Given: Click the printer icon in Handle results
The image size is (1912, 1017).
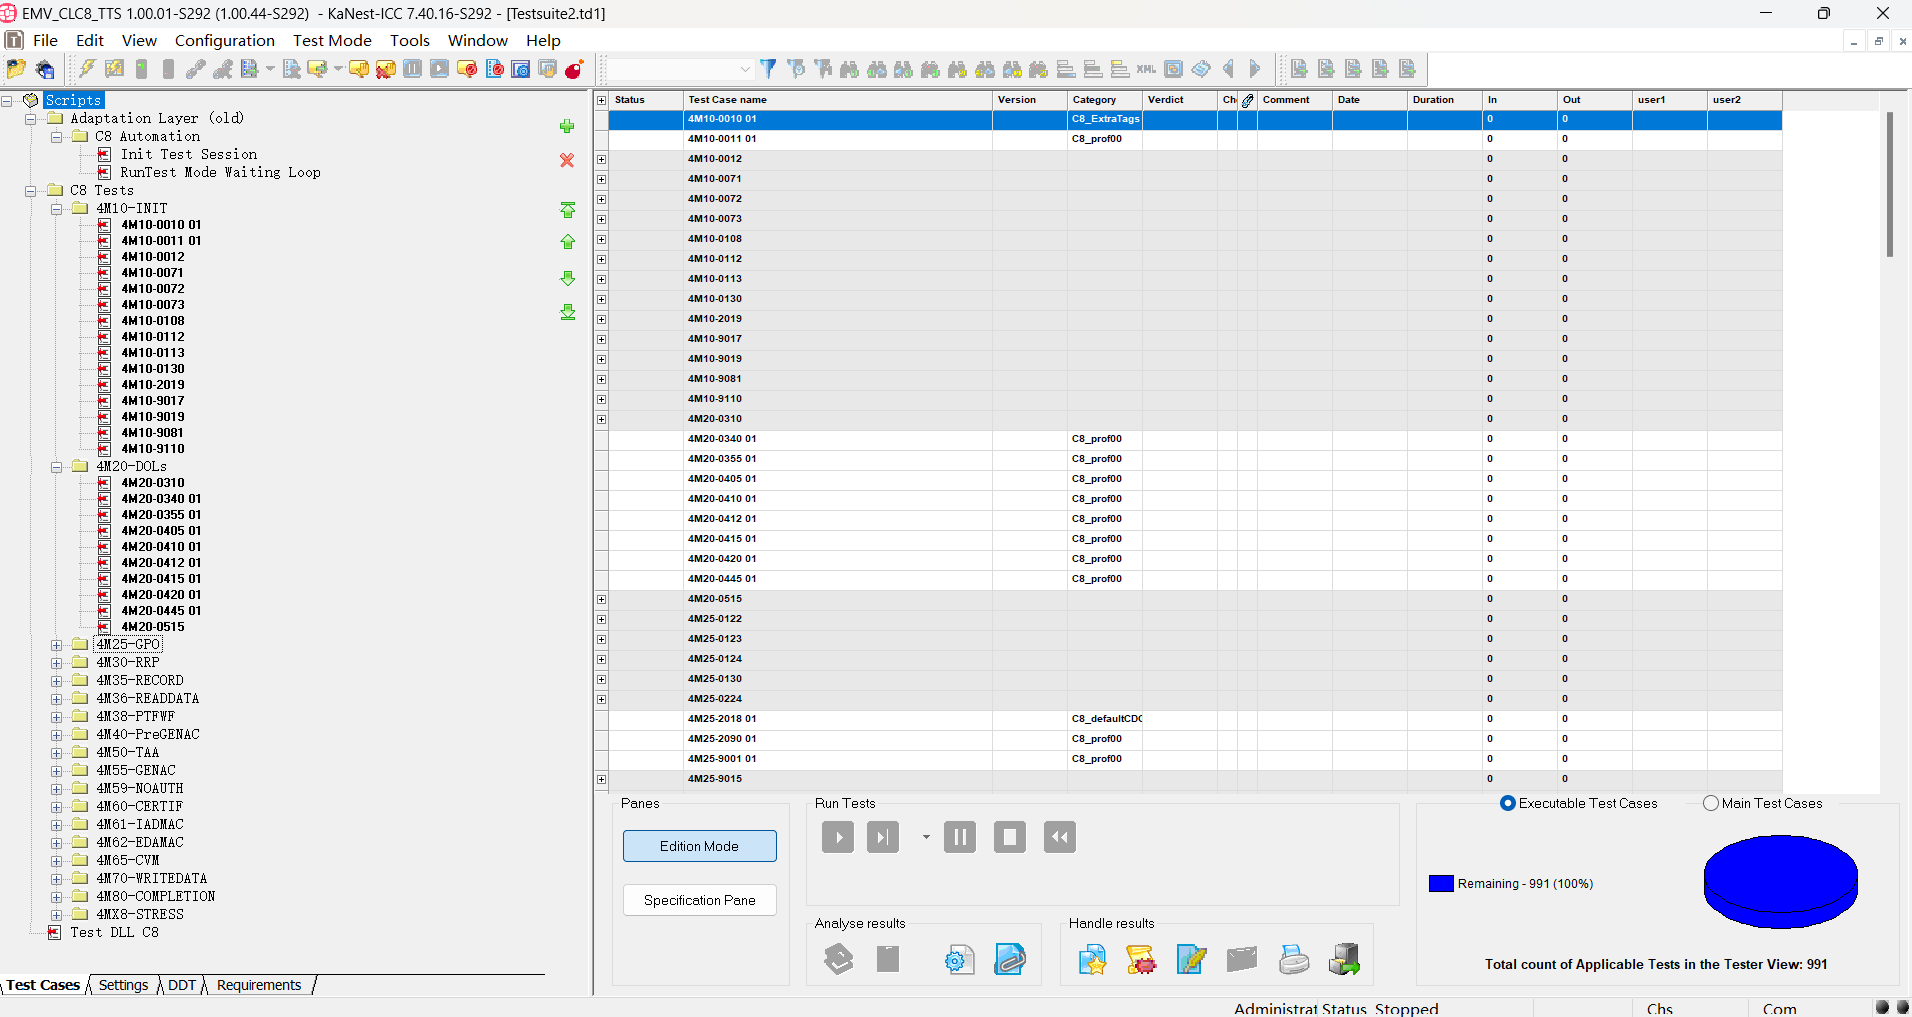Looking at the screenshot, I should point(1293,959).
